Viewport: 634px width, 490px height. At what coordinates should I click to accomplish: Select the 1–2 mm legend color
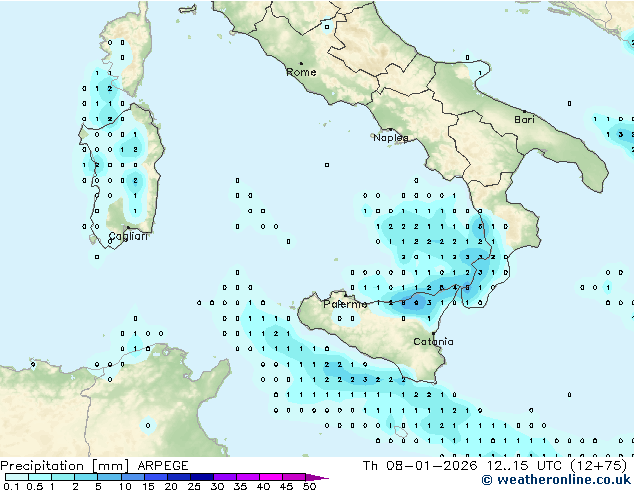pos(63,477)
